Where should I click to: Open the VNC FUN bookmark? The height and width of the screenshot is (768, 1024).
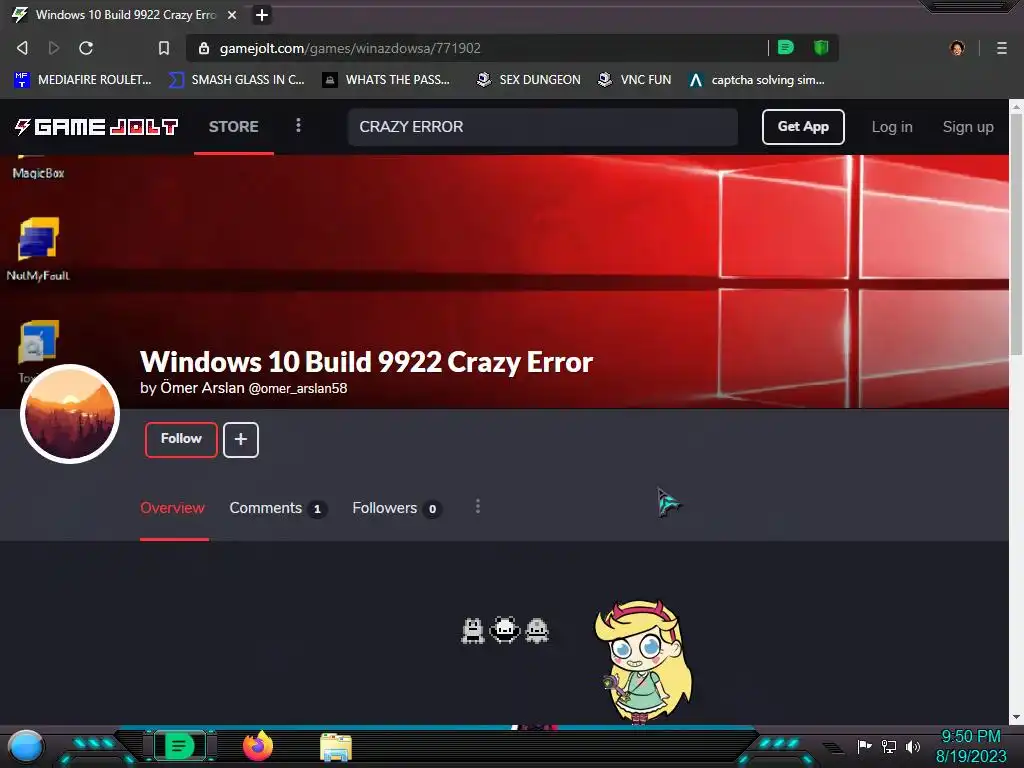click(635, 80)
